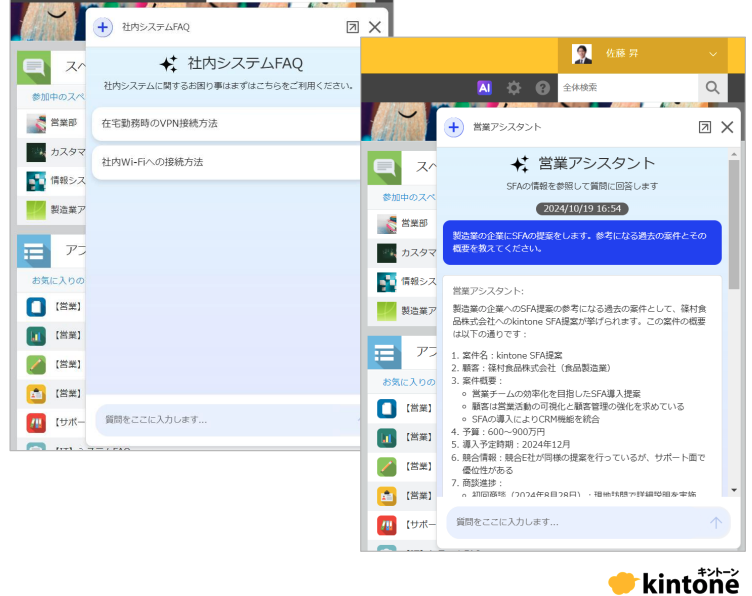Click the space speech-bubble icon, left window
Image resolution: width=752 pixels, height=596 pixels.
point(34,68)
